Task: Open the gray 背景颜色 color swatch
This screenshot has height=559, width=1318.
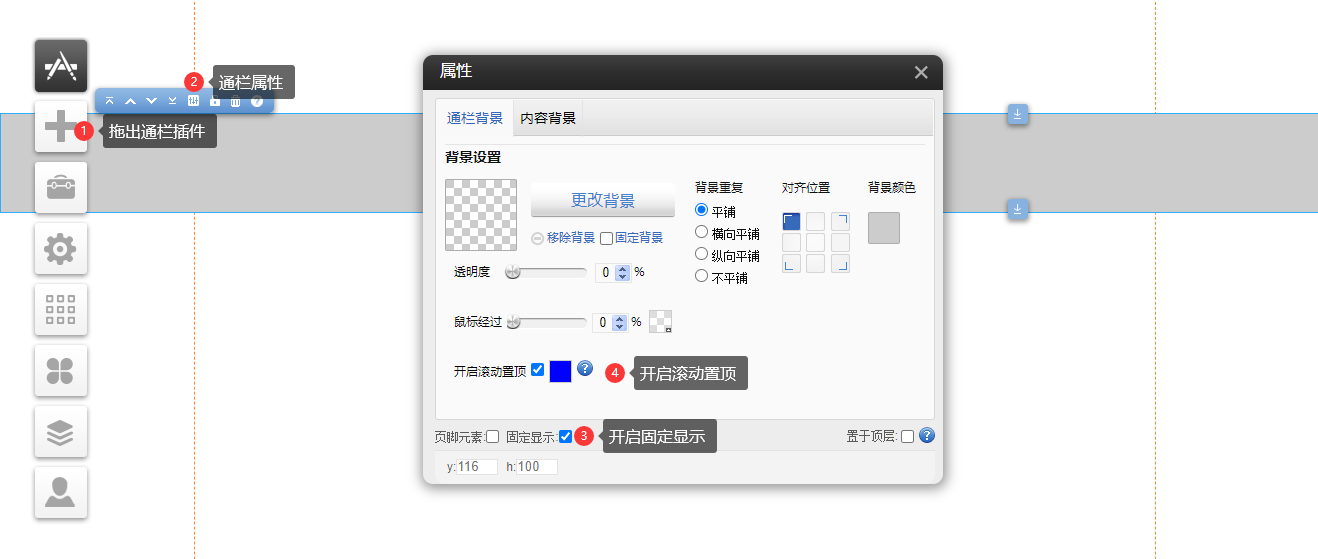Action: click(884, 227)
